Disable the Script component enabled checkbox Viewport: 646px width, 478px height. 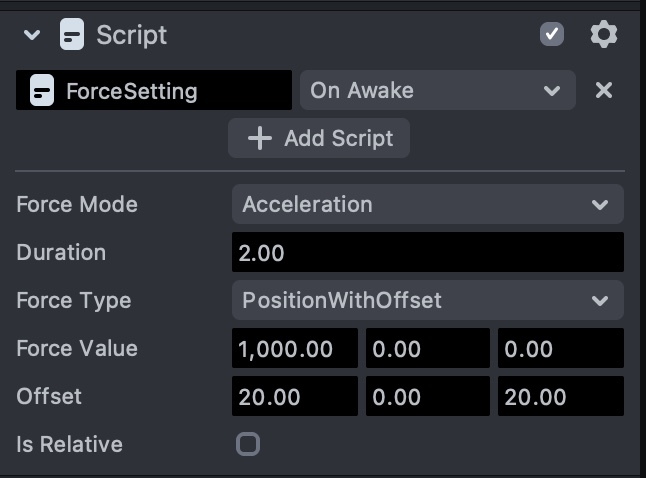[x=552, y=35]
